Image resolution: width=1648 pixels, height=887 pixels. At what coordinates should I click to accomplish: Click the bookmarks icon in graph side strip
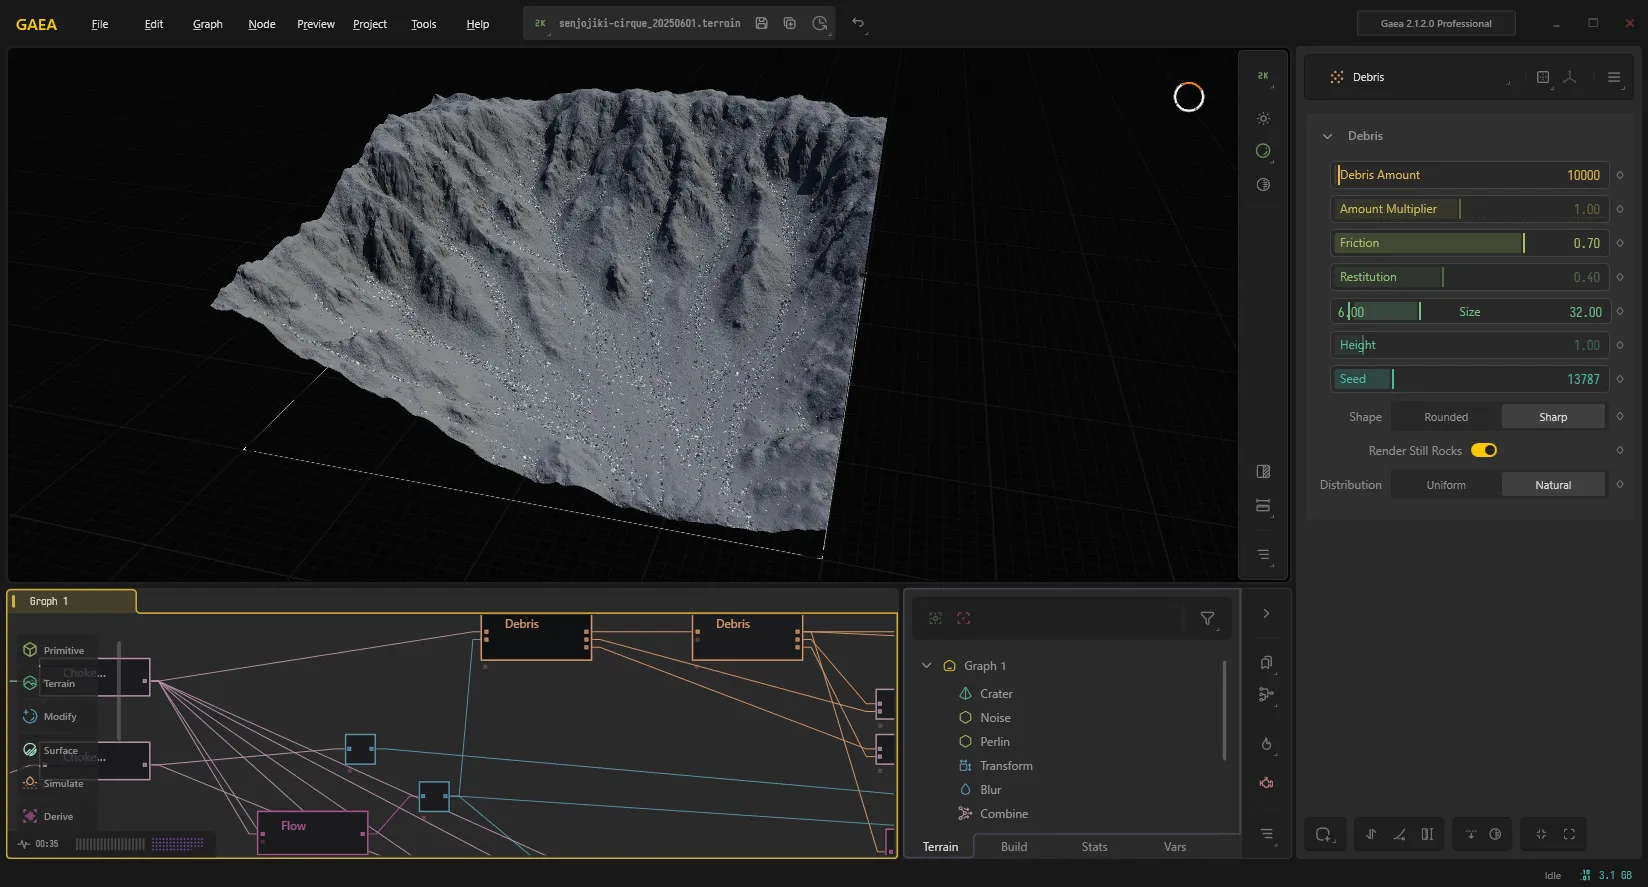pos(1266,663)
